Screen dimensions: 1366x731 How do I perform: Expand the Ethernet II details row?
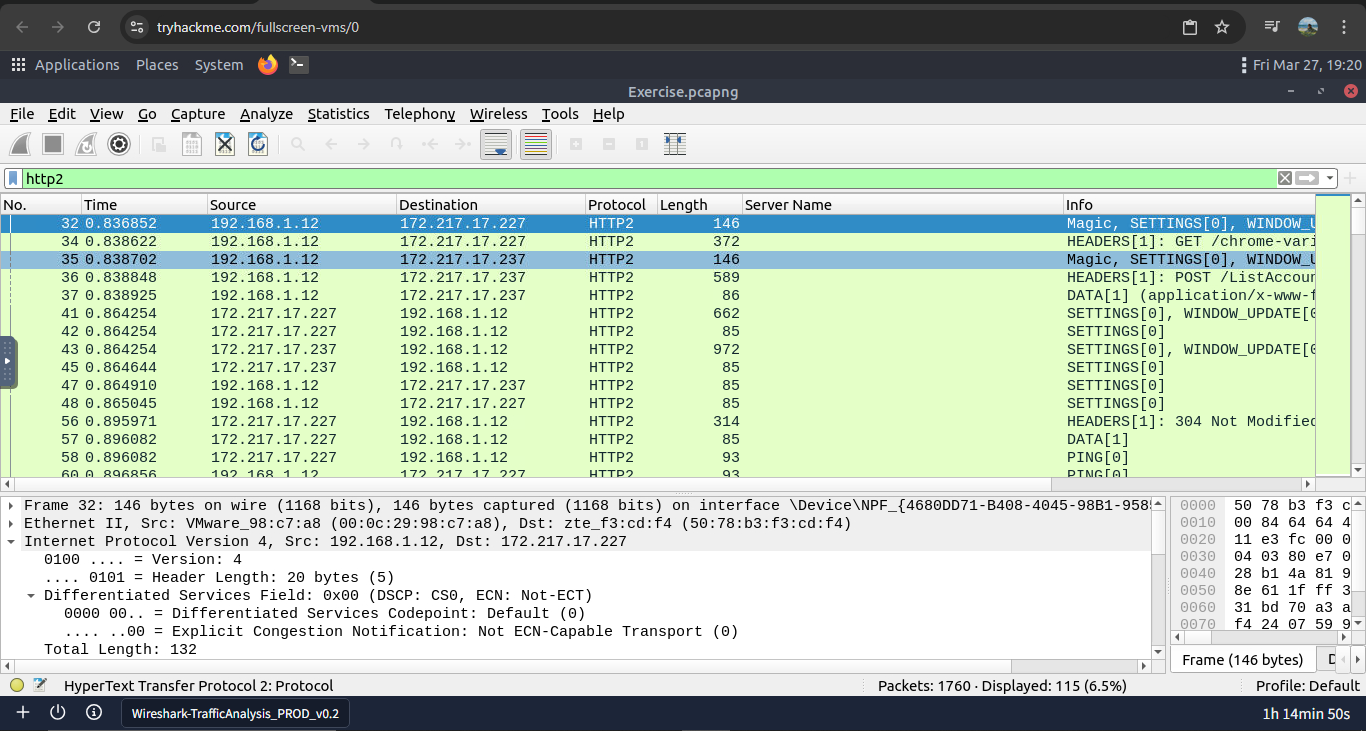pos(12,523)
